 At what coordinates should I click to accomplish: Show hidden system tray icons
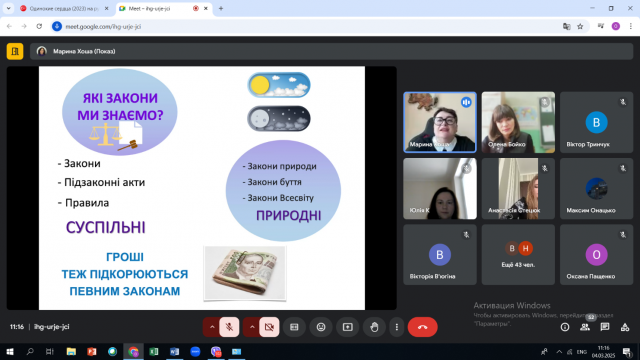click(x=559, y=351)
